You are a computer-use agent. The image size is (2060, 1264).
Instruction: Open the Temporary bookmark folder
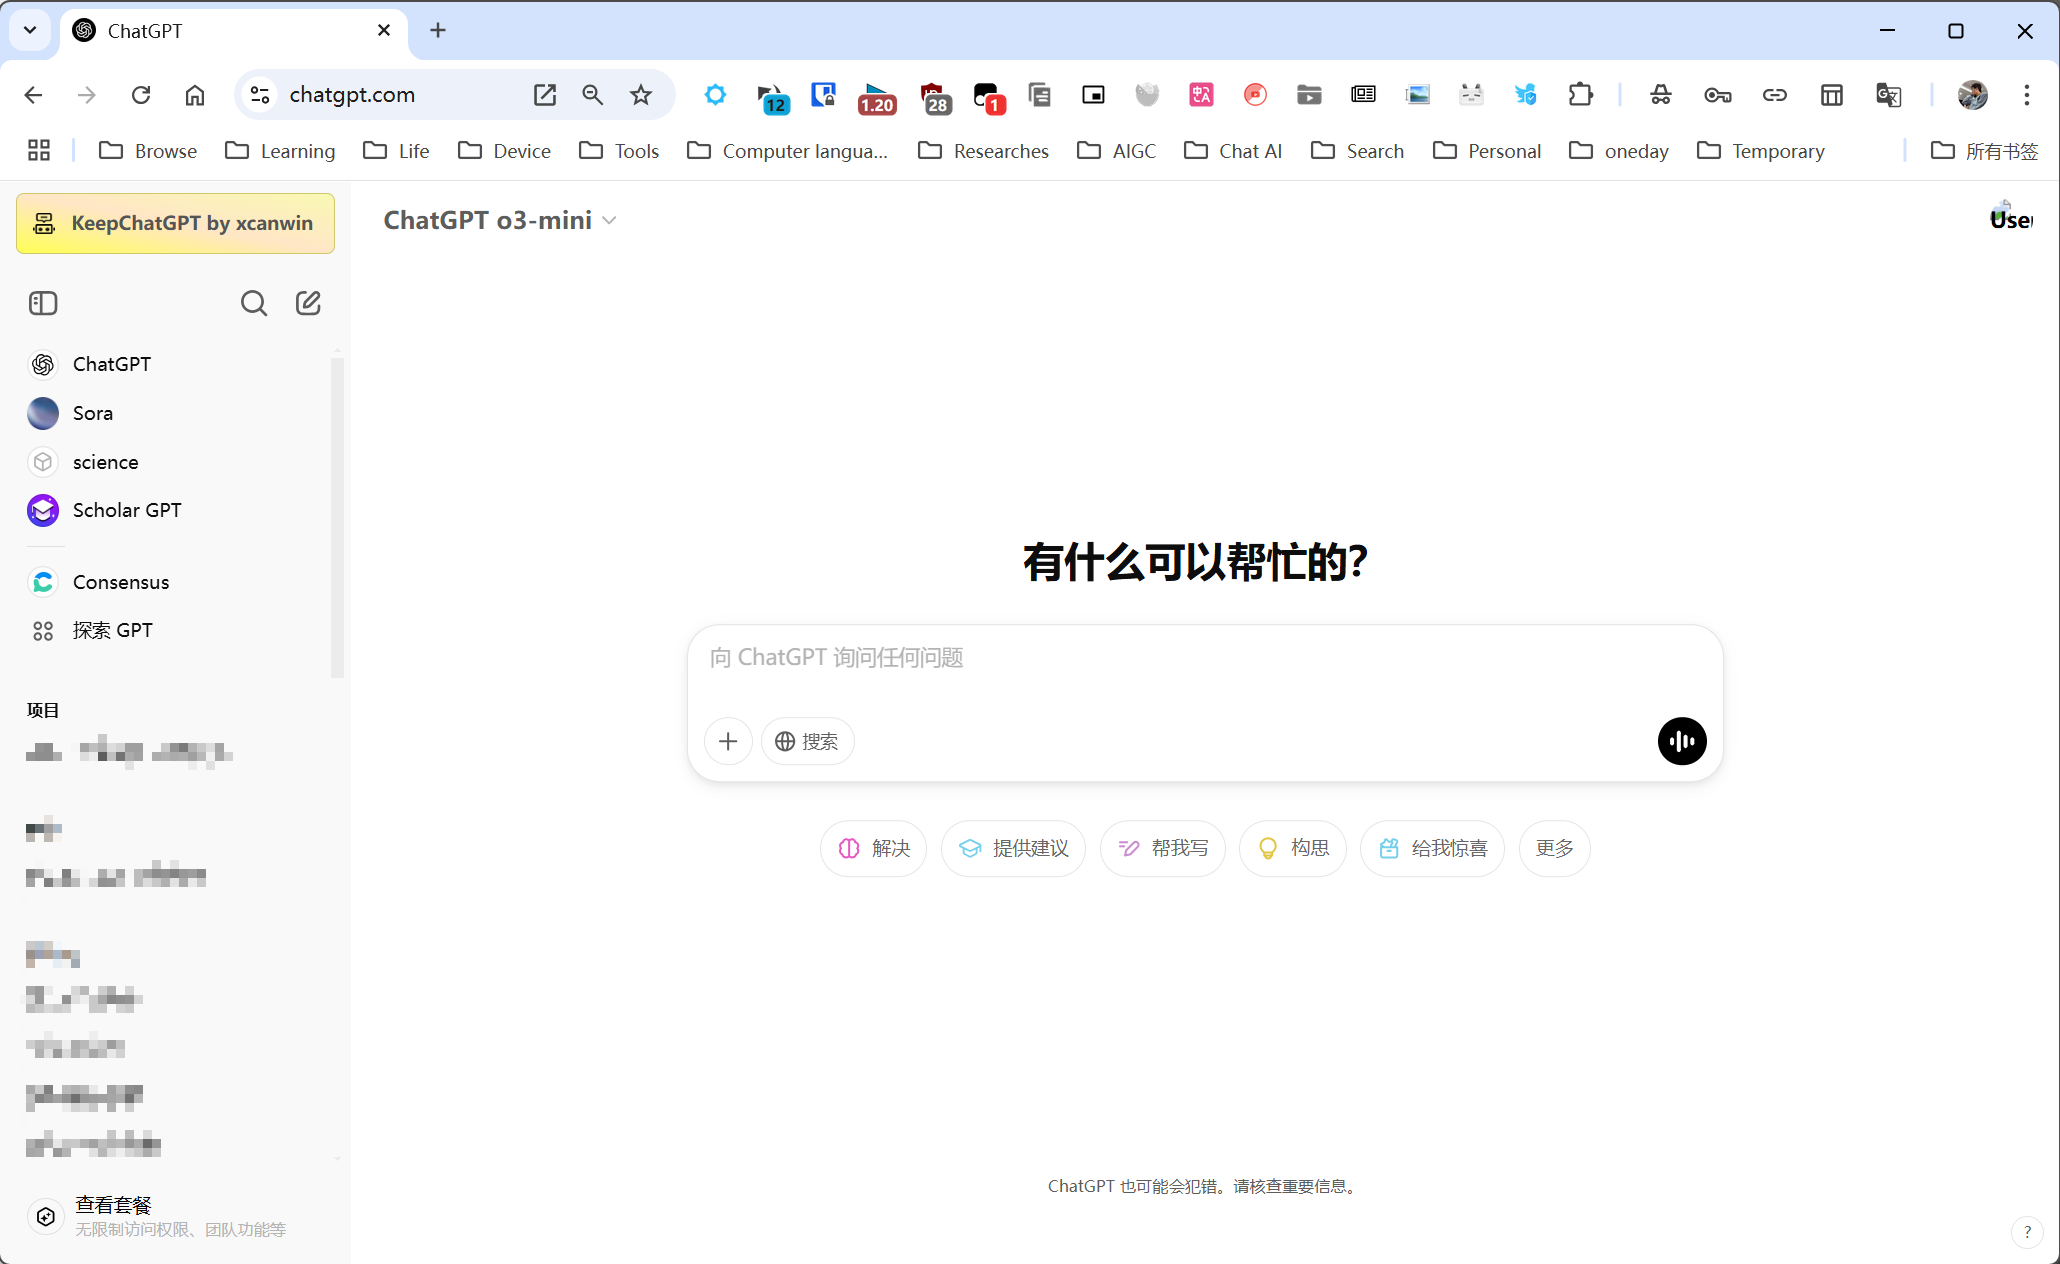pos(1760,151)
